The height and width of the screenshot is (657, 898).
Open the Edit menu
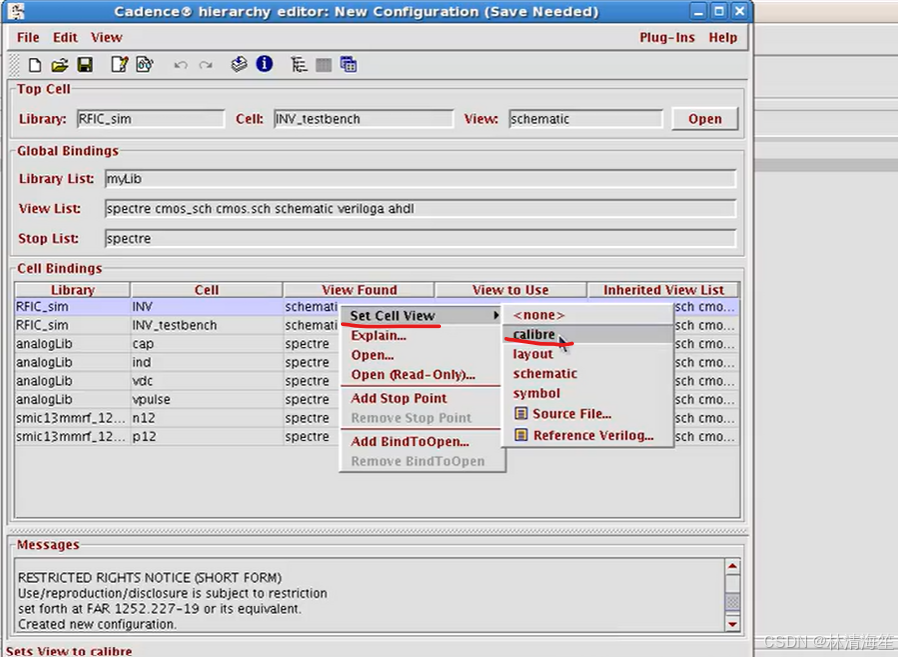pyautogui.click(x=65, y=38)
